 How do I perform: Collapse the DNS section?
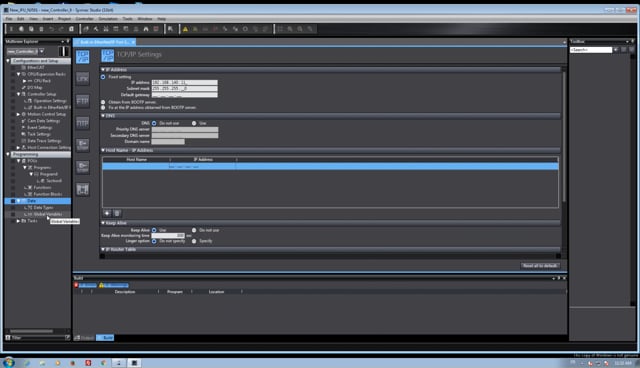[103, 116]
